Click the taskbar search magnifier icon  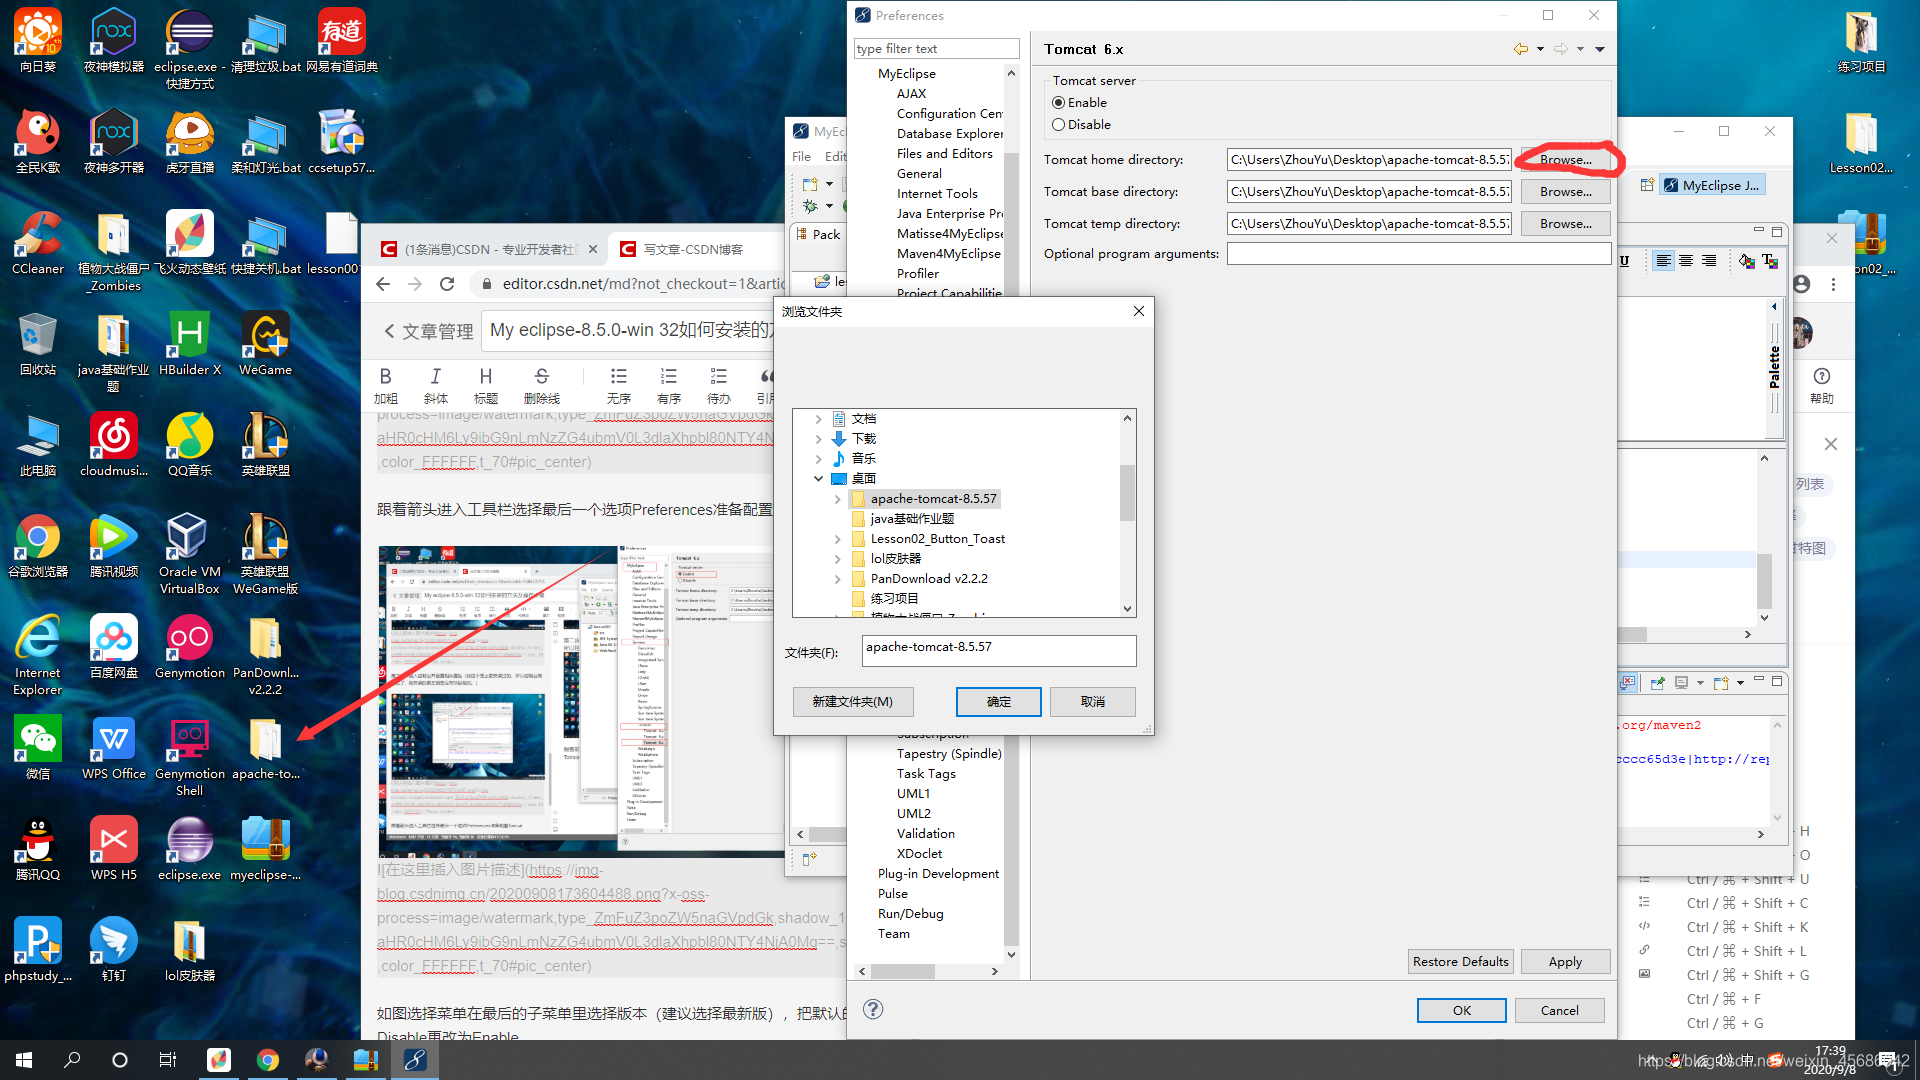click(x=72, y=1060)
